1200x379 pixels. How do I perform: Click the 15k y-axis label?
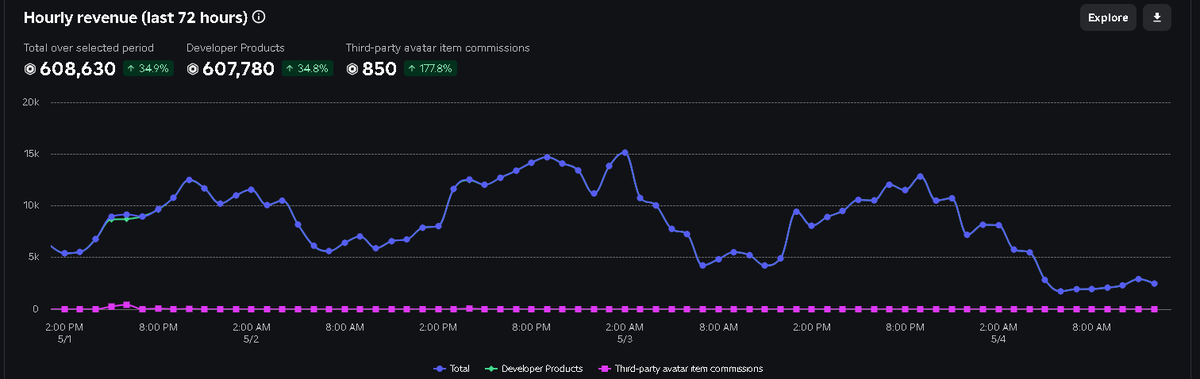(30, 154)
